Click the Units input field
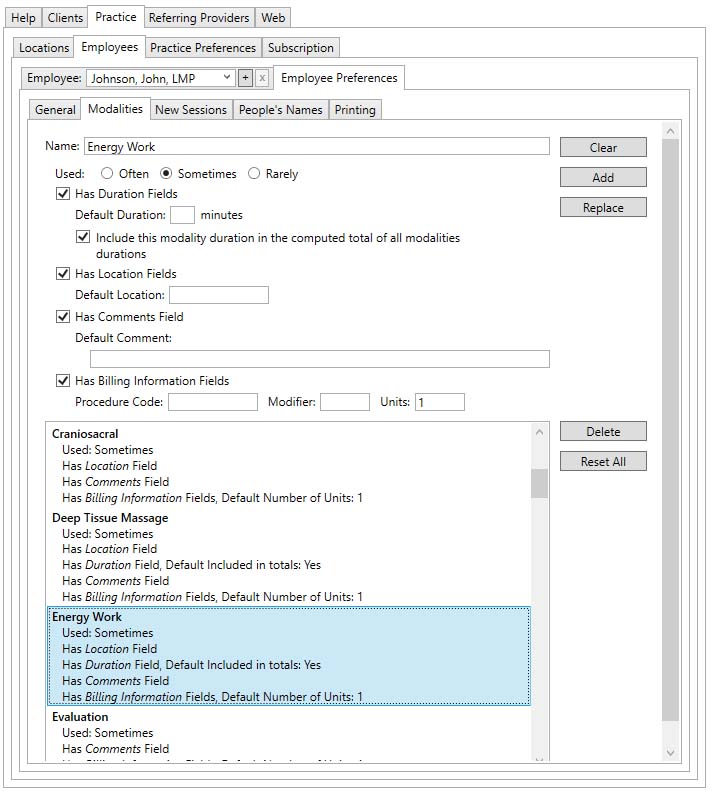 pos(440,402)
